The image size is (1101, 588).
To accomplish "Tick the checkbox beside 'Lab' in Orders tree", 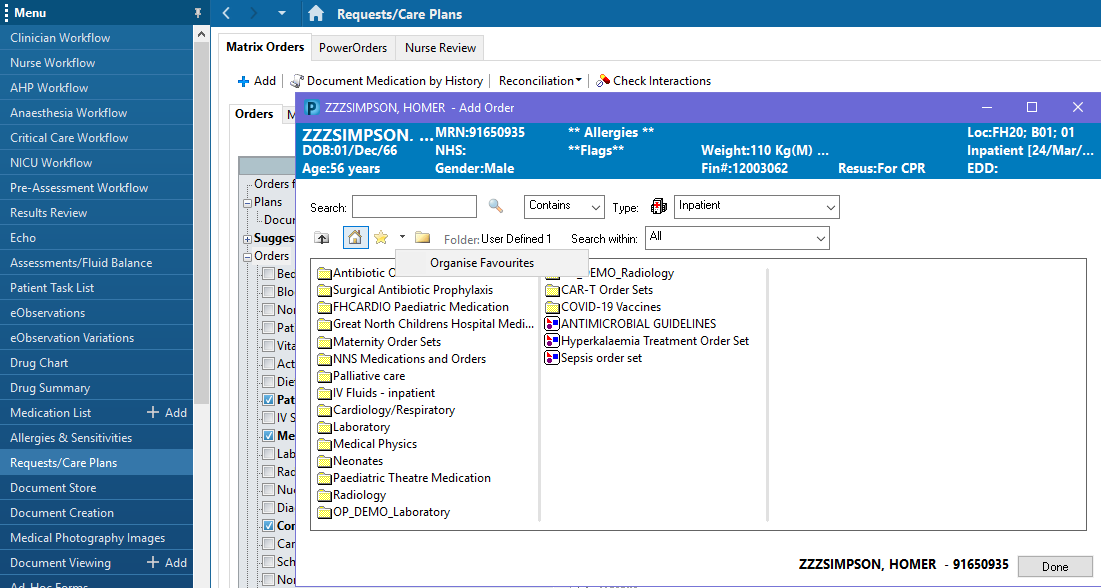I will point(268,454).
